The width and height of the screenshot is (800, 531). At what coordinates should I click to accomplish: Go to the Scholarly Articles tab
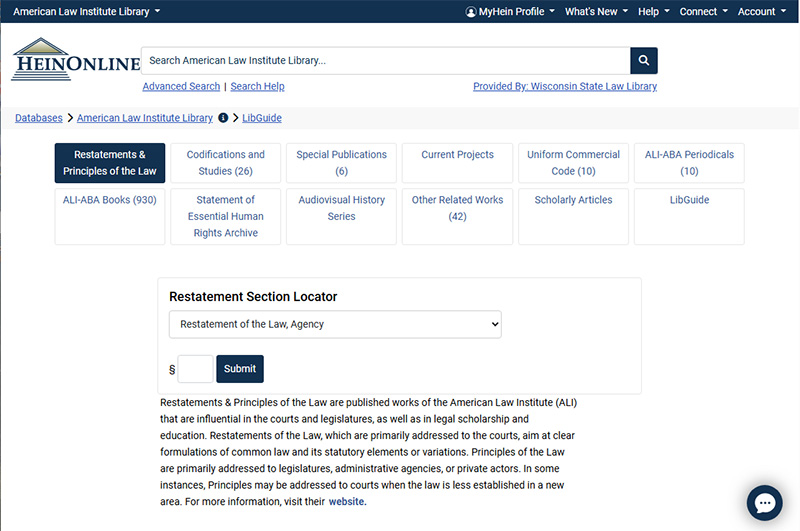[x=573, y=217]
